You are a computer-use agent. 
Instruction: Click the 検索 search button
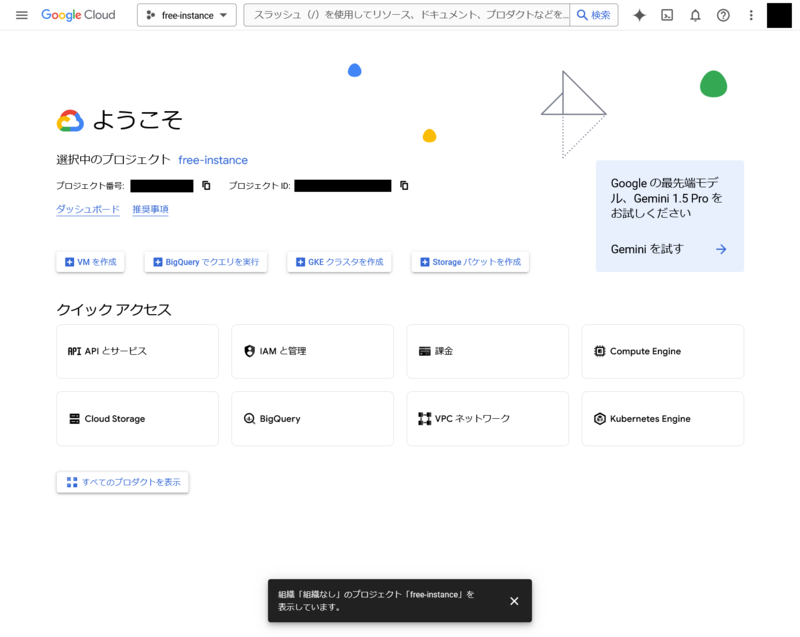594,15
